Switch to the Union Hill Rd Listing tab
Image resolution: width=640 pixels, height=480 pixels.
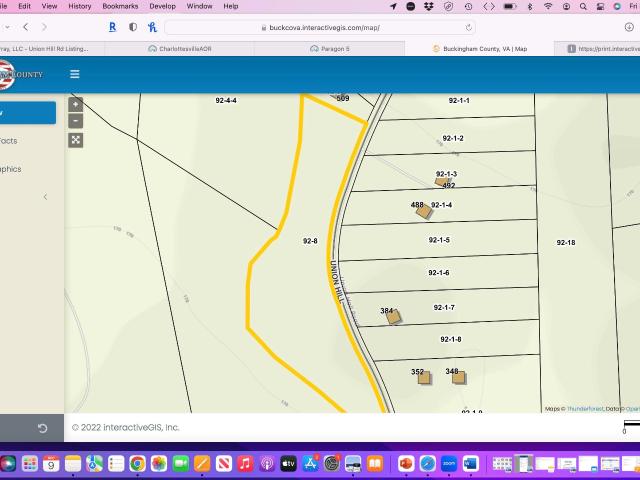[x=52, y=49]
